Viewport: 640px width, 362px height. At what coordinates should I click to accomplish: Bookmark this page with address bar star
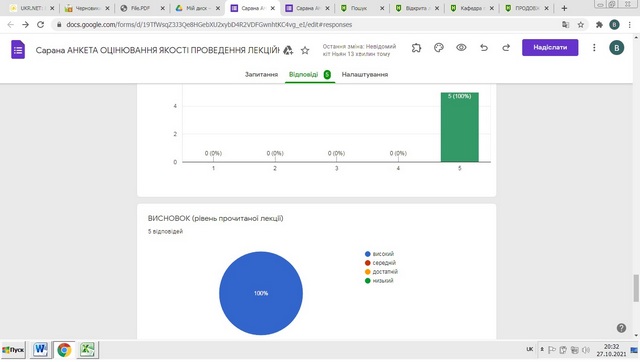(581, 24)
